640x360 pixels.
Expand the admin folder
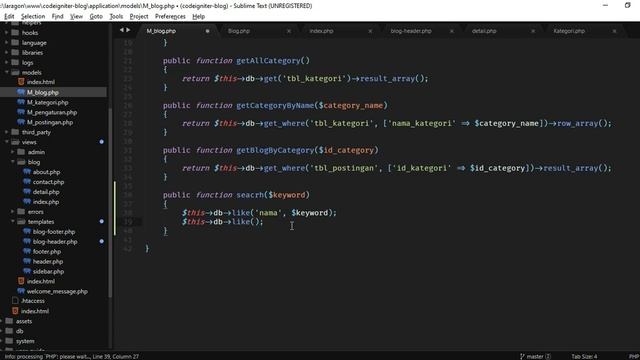pos(13,152)
